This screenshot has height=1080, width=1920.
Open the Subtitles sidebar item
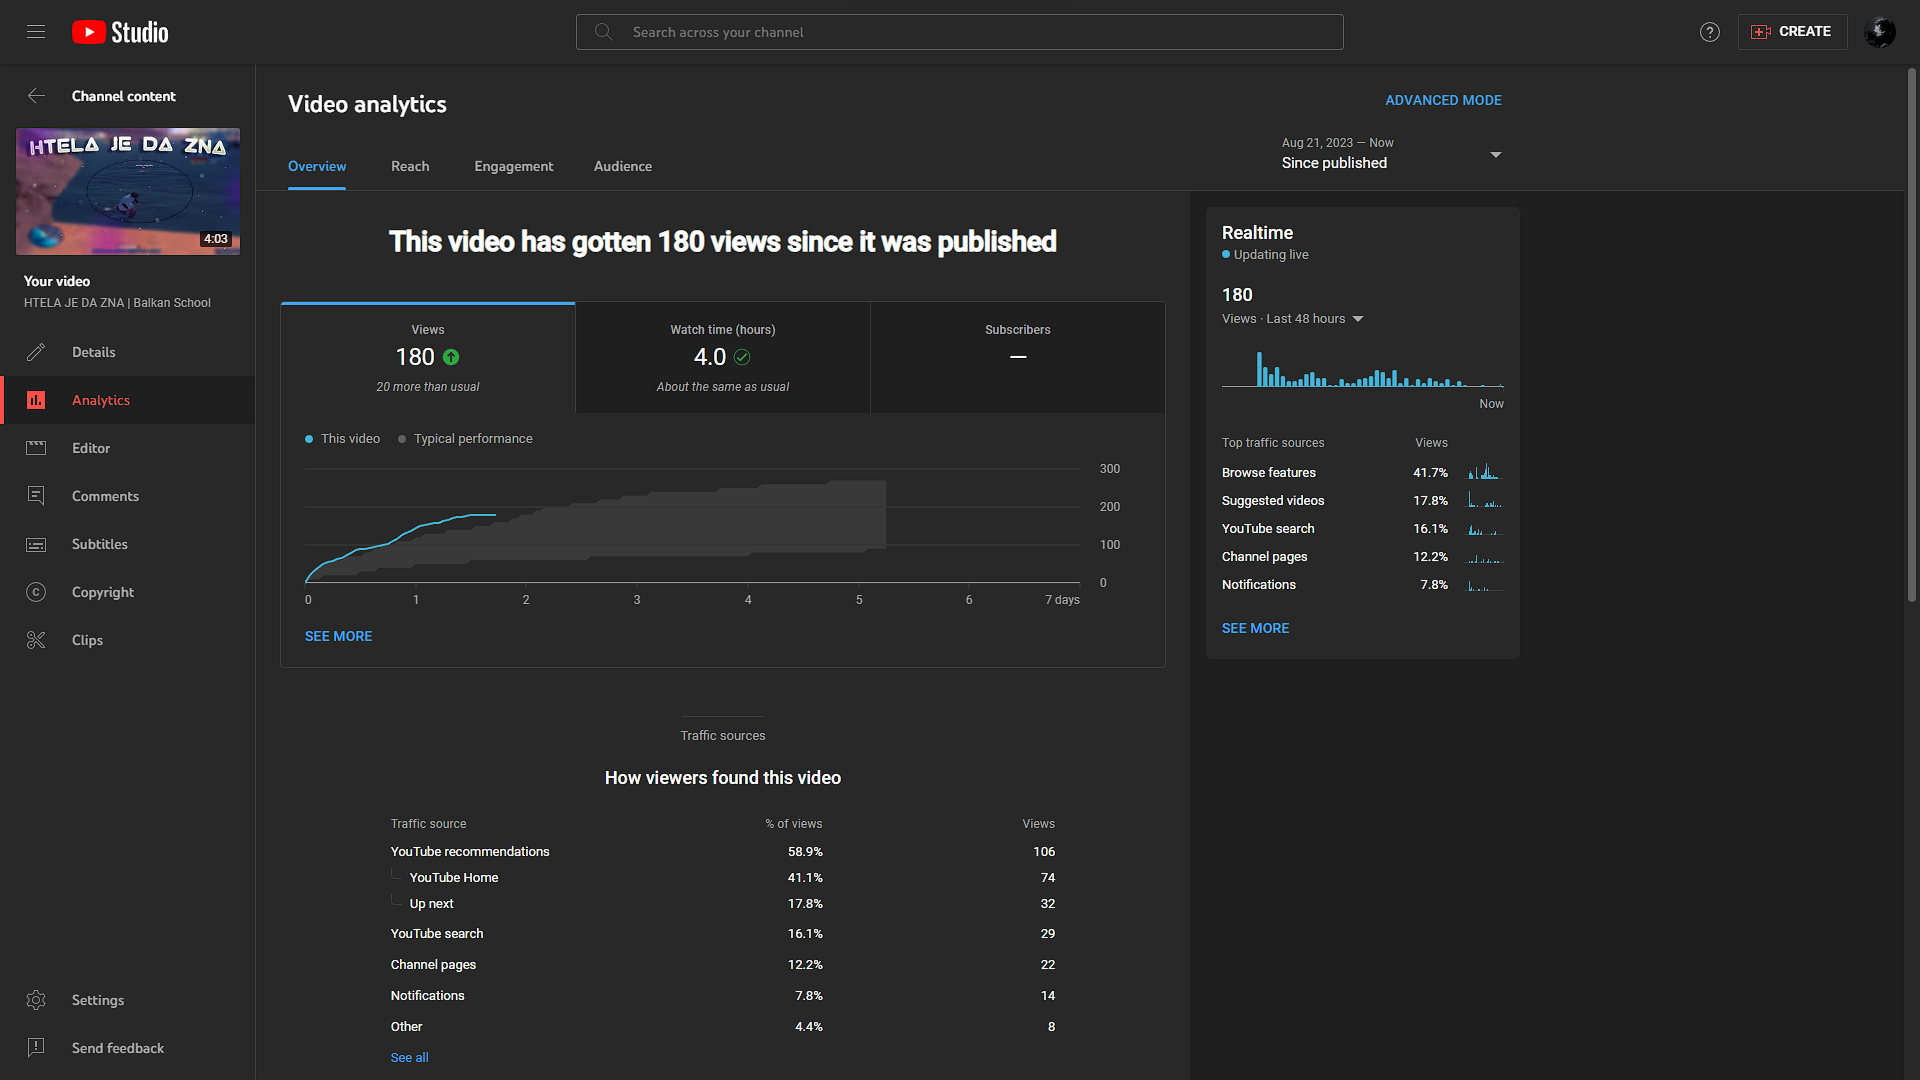coord(128,544)
